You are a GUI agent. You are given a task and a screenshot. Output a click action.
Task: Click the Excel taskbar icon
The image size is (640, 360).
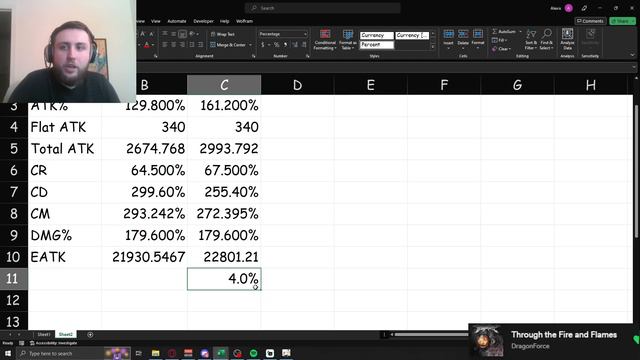221,353
